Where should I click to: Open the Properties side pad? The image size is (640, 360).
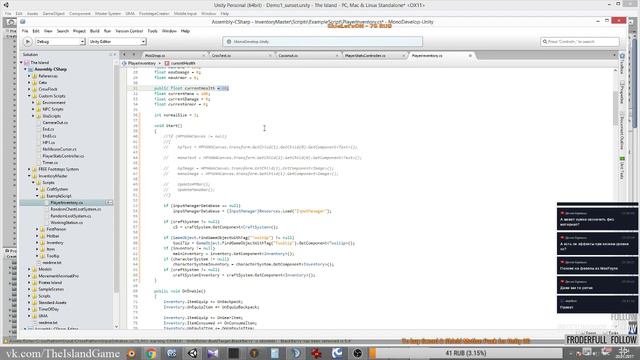622,92
